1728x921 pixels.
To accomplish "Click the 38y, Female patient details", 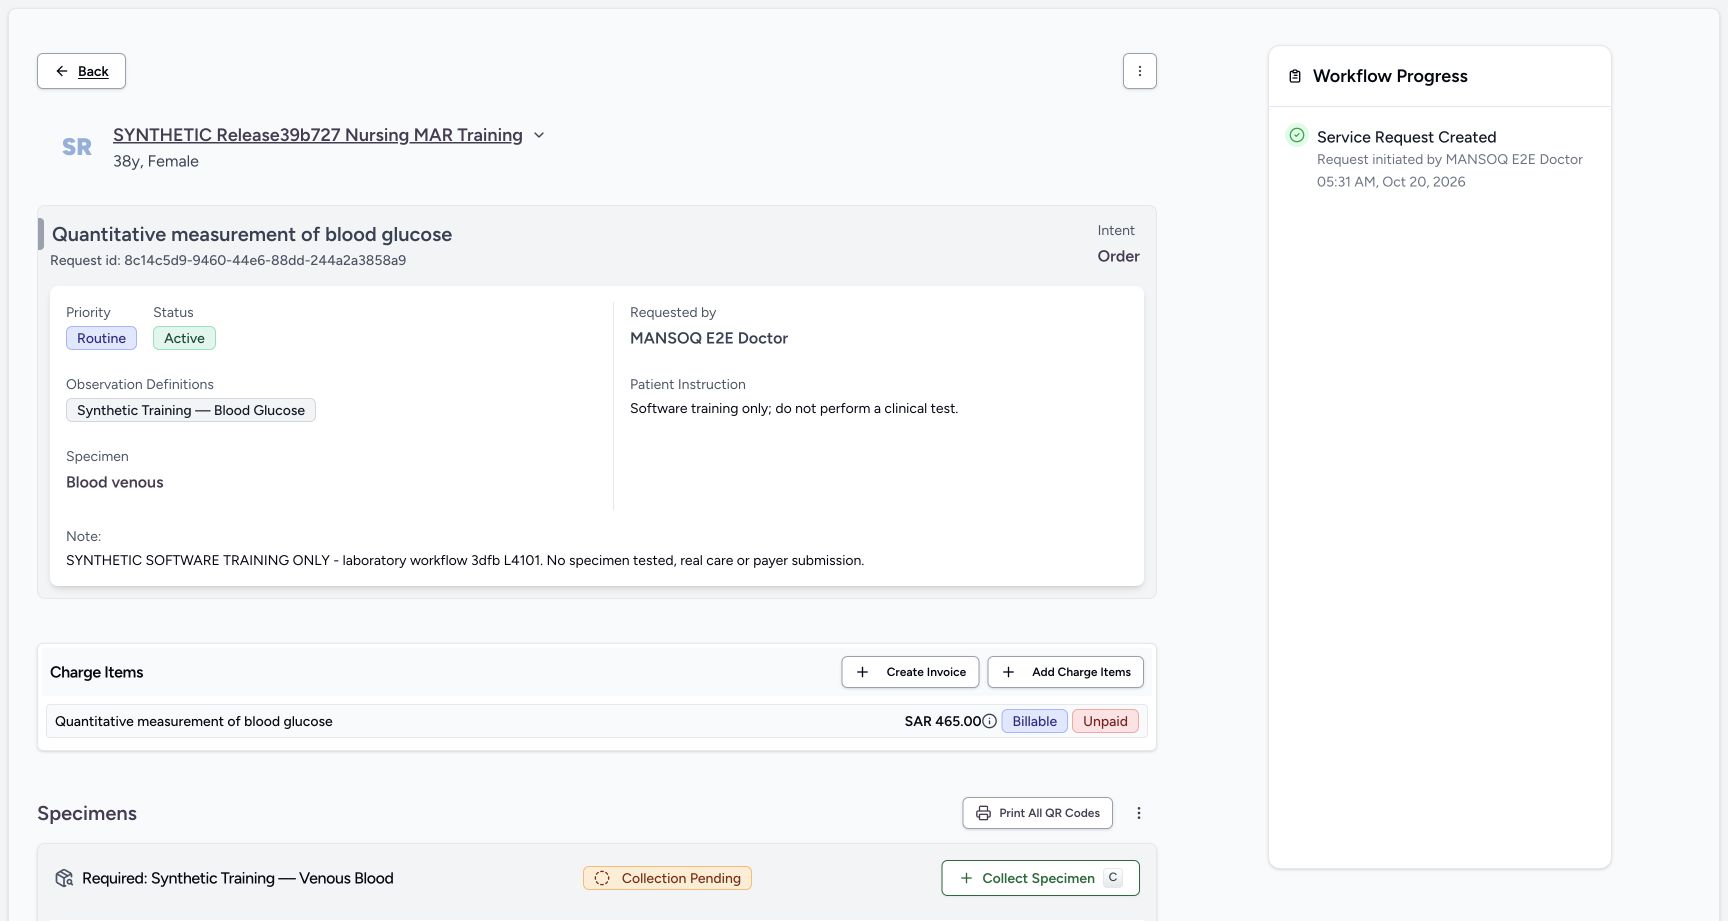I will 156,161.
